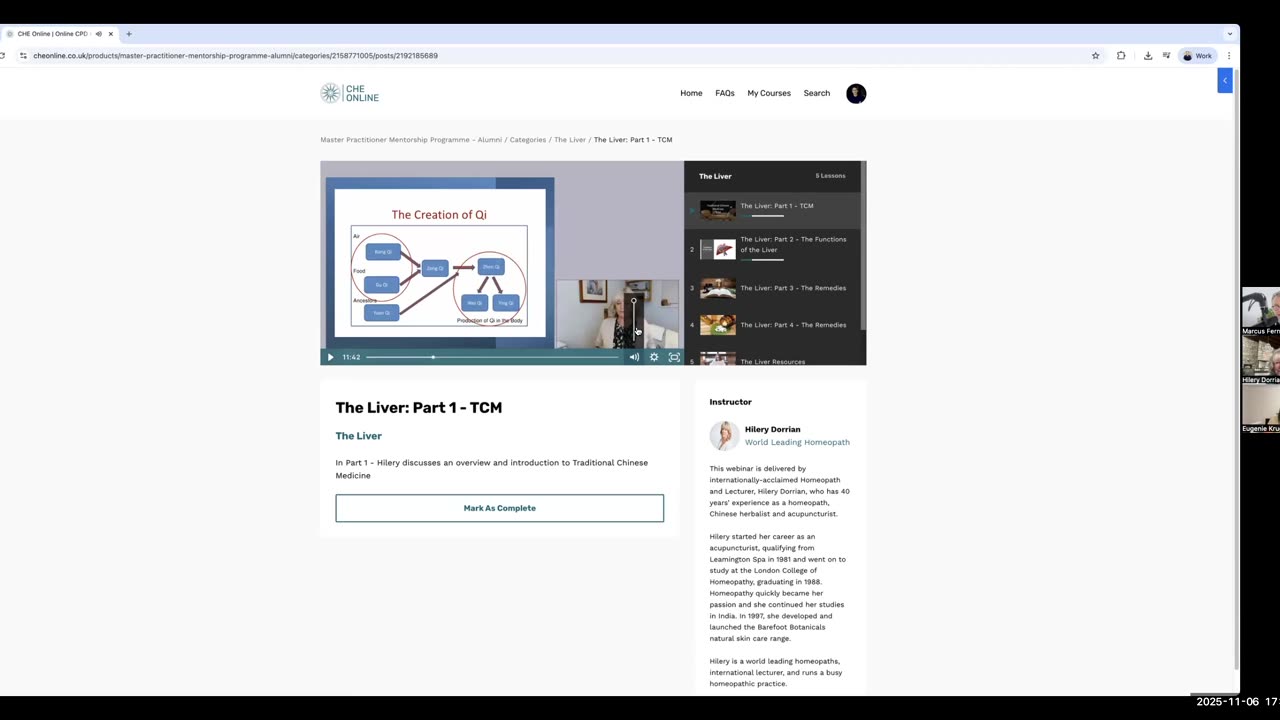The width and height of the screenshot is (1280, 720).
Task: Reload the page
Action: [3, 56]
